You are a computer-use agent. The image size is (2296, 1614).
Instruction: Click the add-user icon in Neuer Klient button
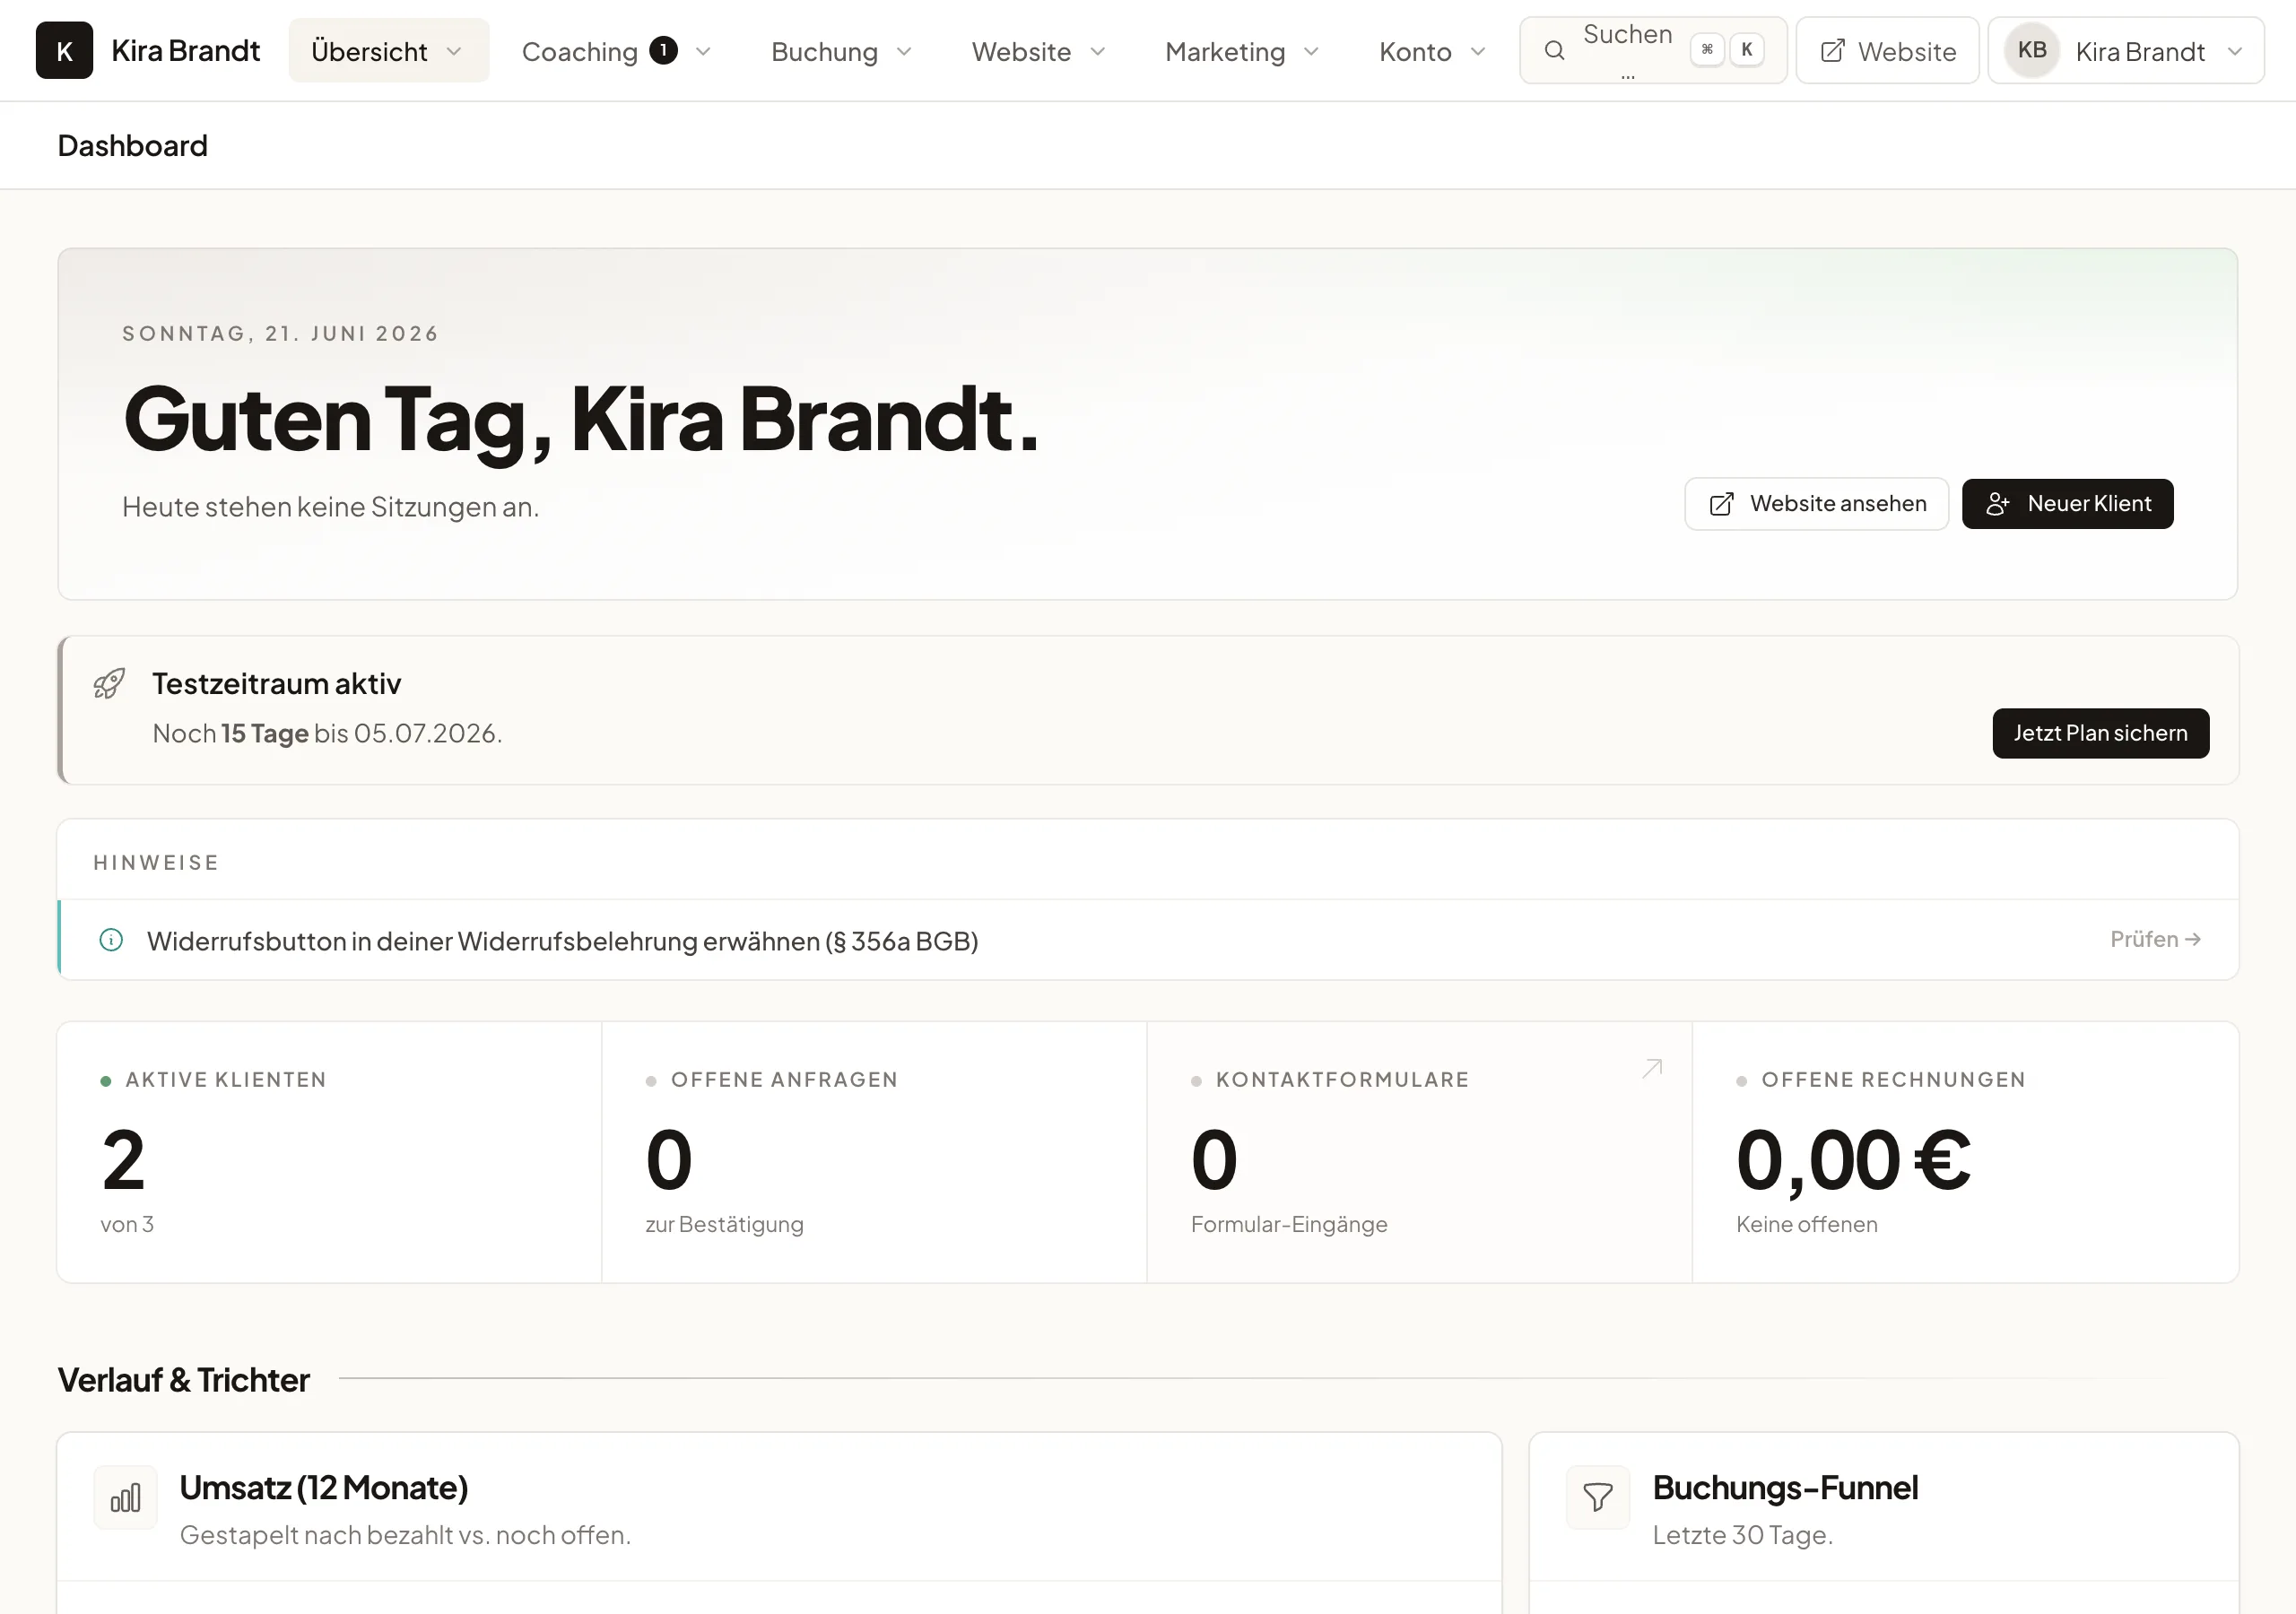tap(1997, 504)
